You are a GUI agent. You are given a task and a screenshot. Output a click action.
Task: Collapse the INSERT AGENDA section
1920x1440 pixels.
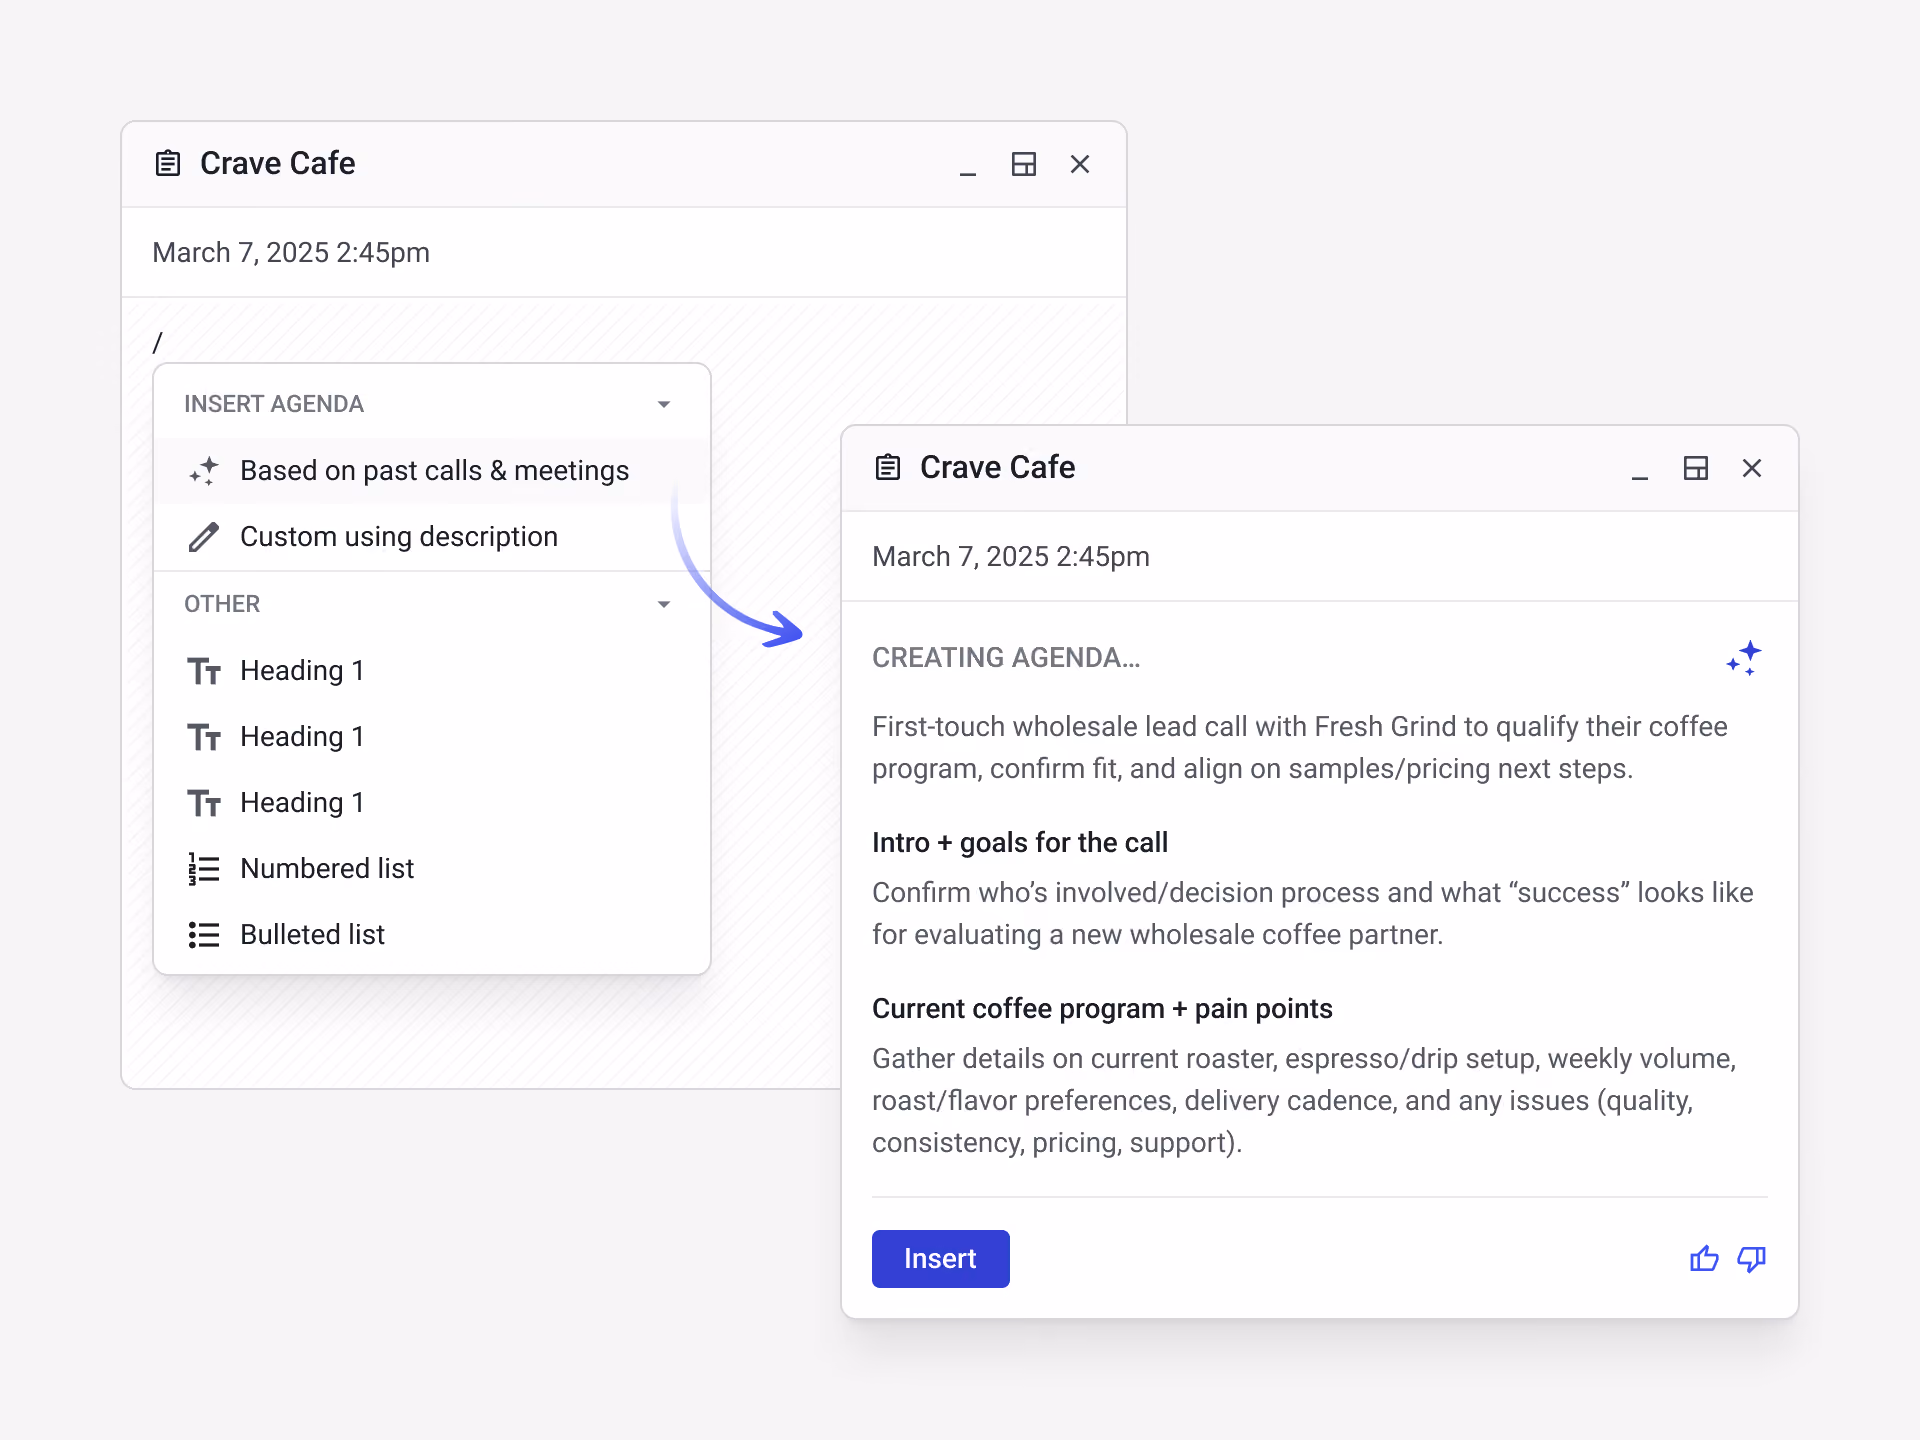[664, 404]
